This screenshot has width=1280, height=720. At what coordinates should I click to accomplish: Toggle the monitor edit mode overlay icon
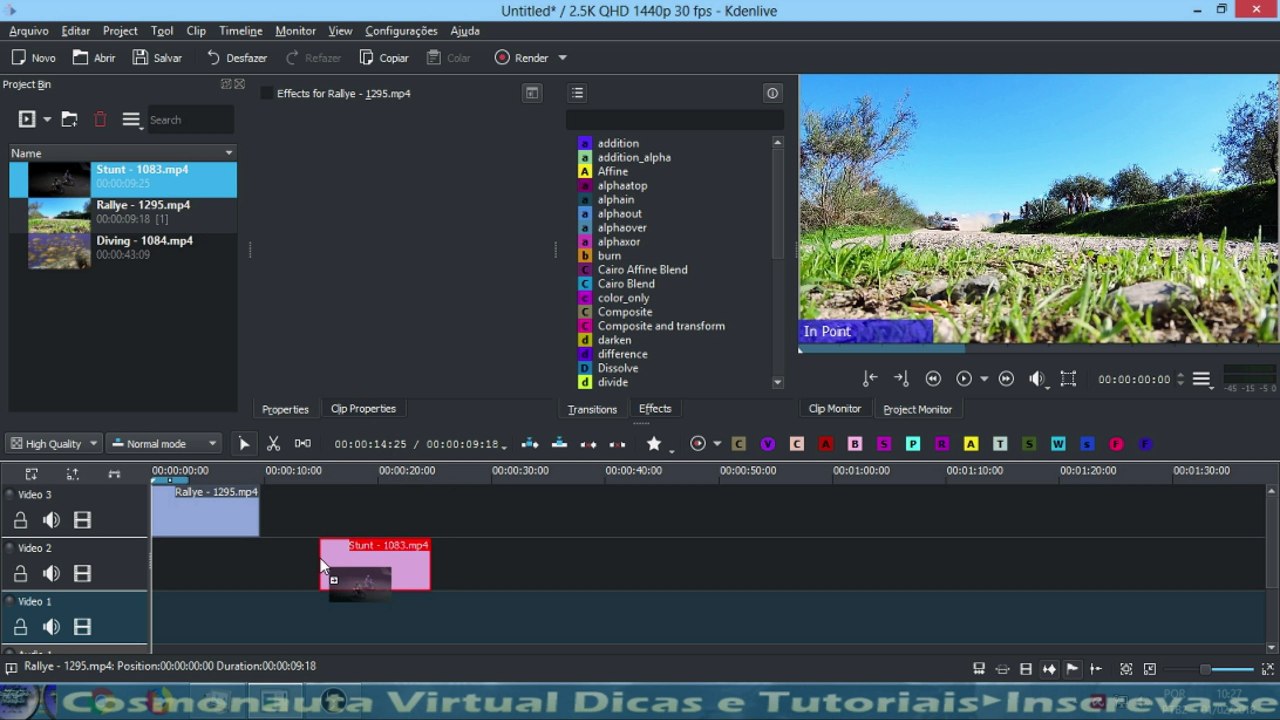(x=1068, y=379)
